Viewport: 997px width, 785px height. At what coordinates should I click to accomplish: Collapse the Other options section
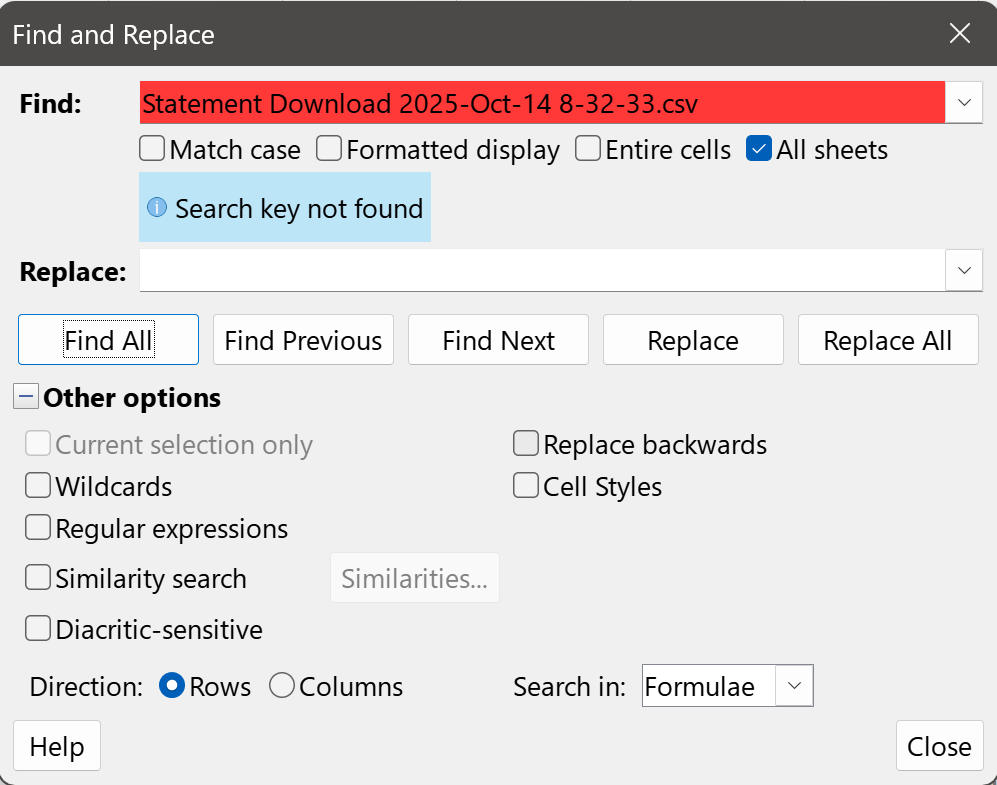pos(26,397)
